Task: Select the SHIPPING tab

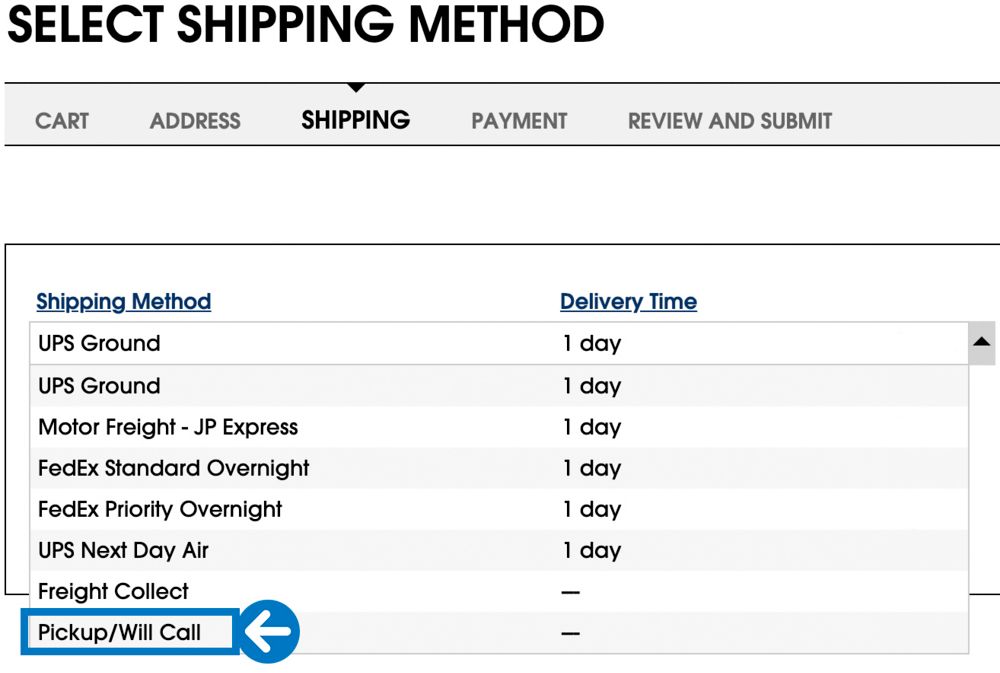Action: coord(356,120)
